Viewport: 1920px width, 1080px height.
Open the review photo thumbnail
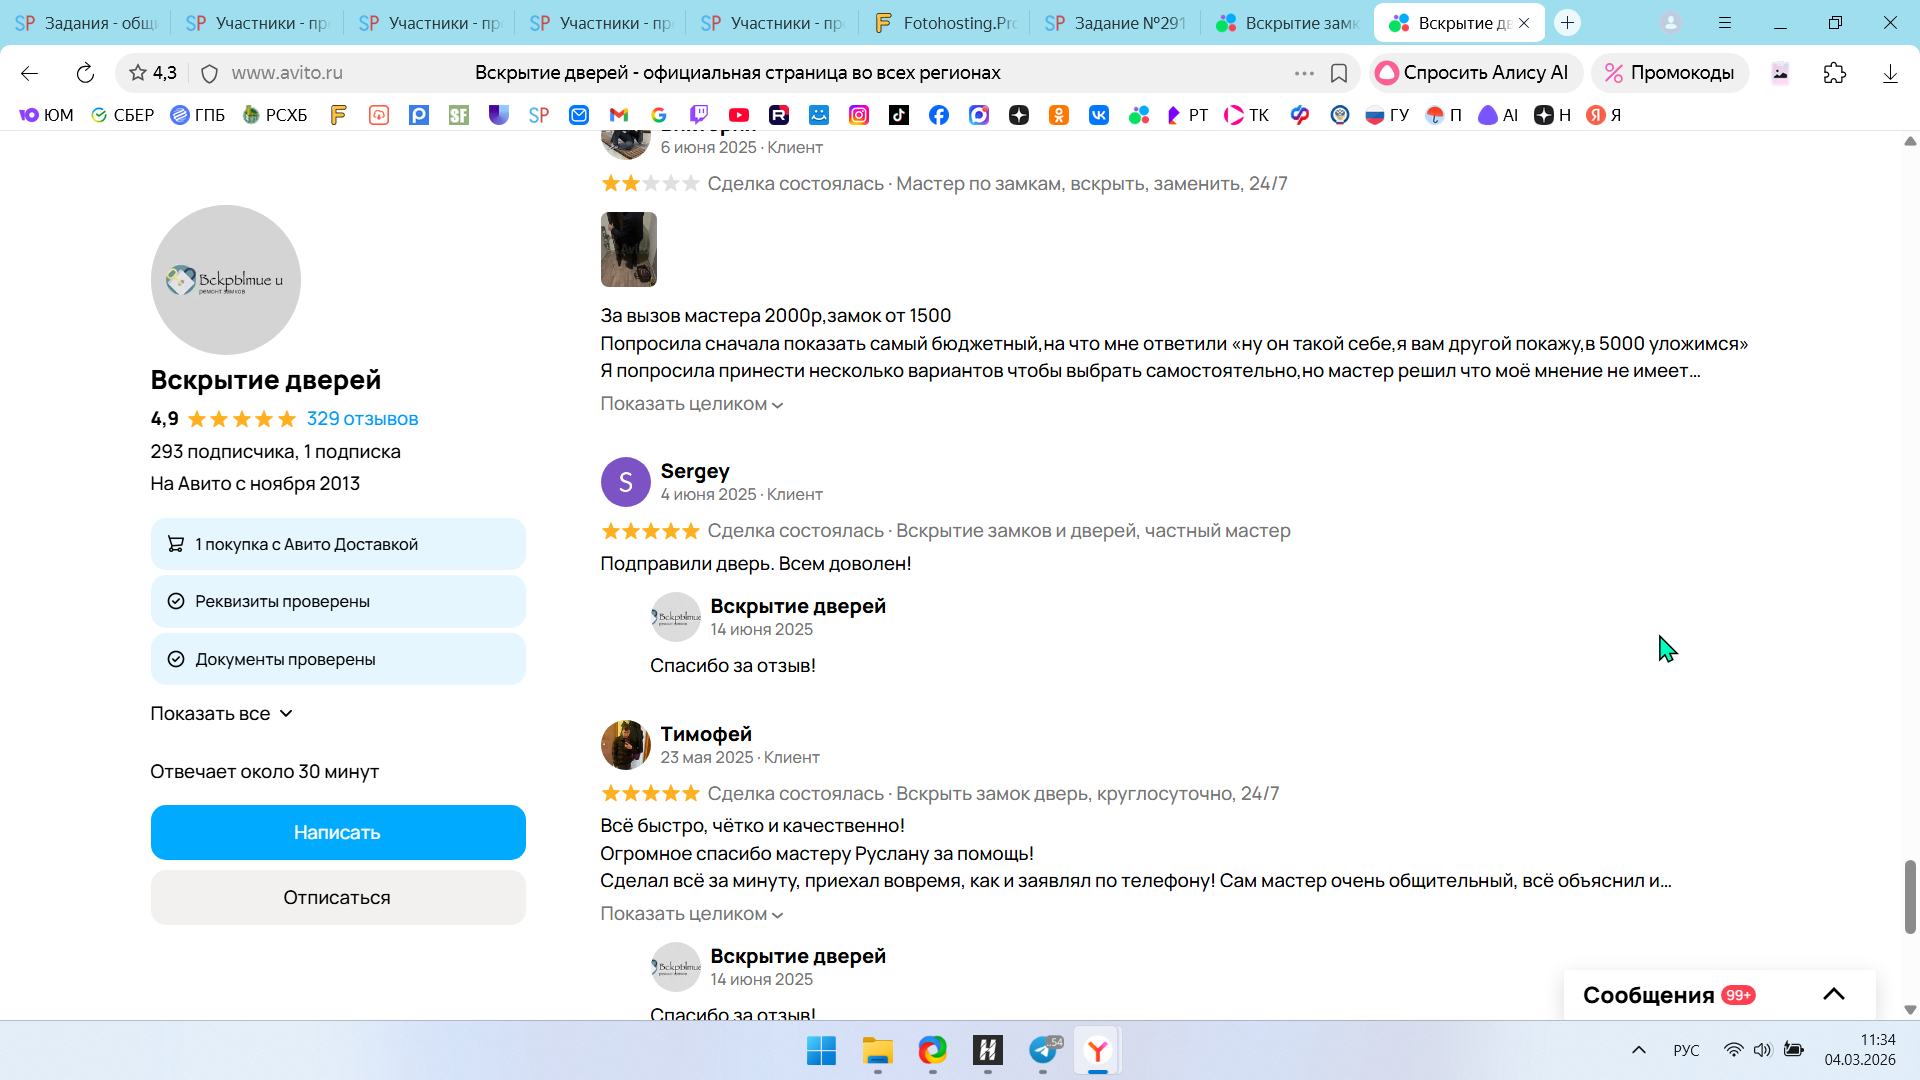[629, 249]
